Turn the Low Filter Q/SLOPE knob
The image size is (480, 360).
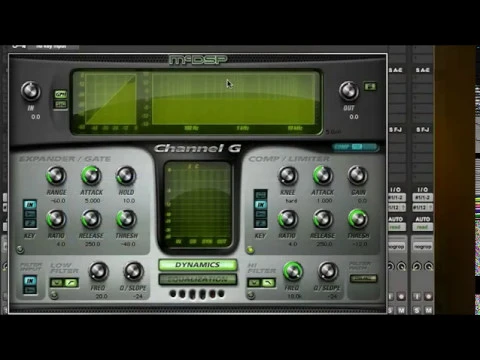133,271
